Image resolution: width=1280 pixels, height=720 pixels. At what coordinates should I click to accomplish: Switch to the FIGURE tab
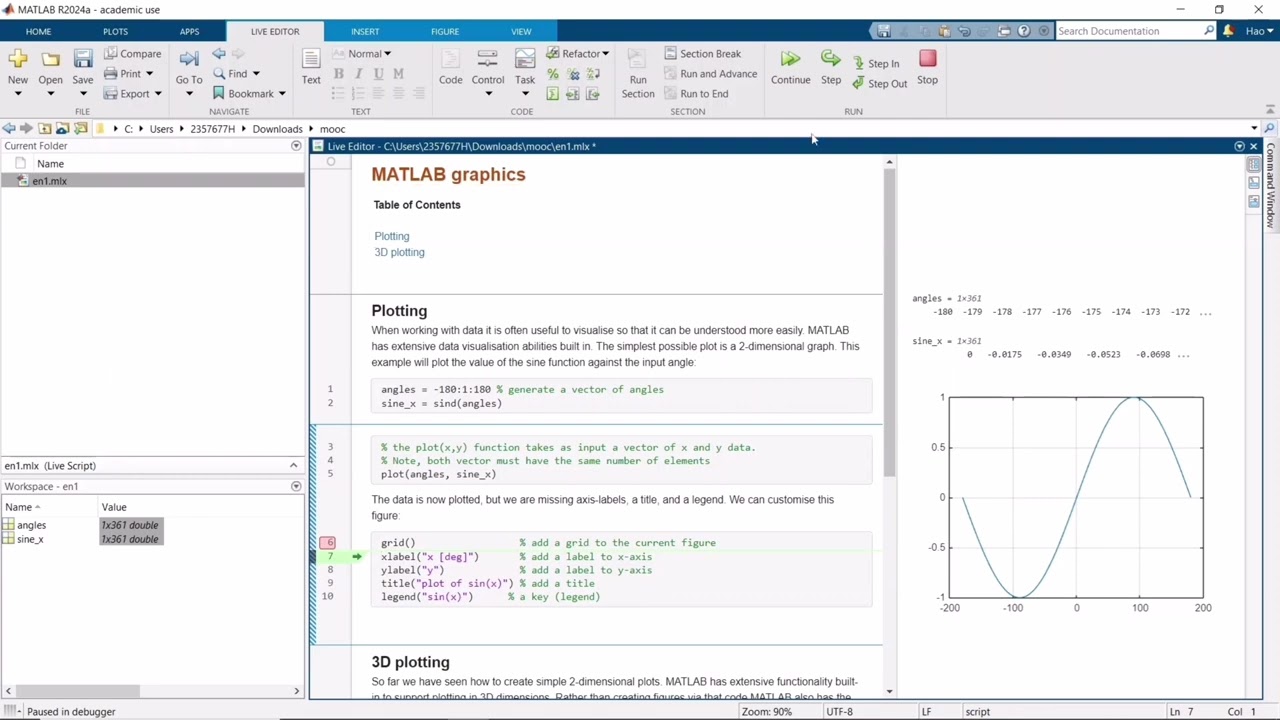click(445, 31)
